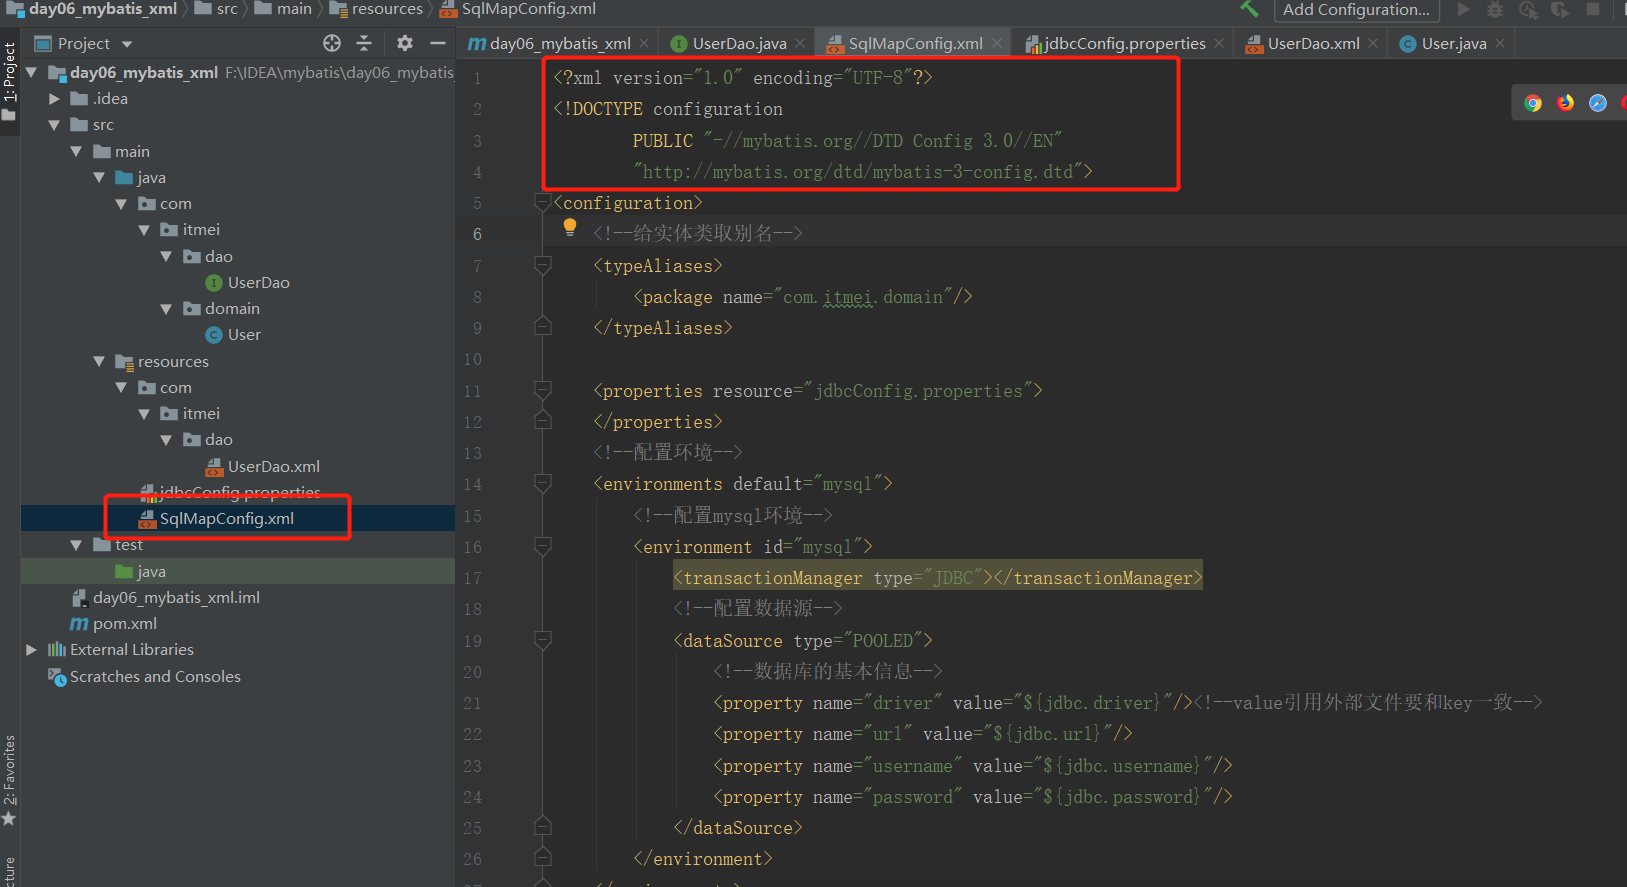Click the Run with Coverage icon
1627x887 pixels.
pyautogui.click(x=1528, y=9)
